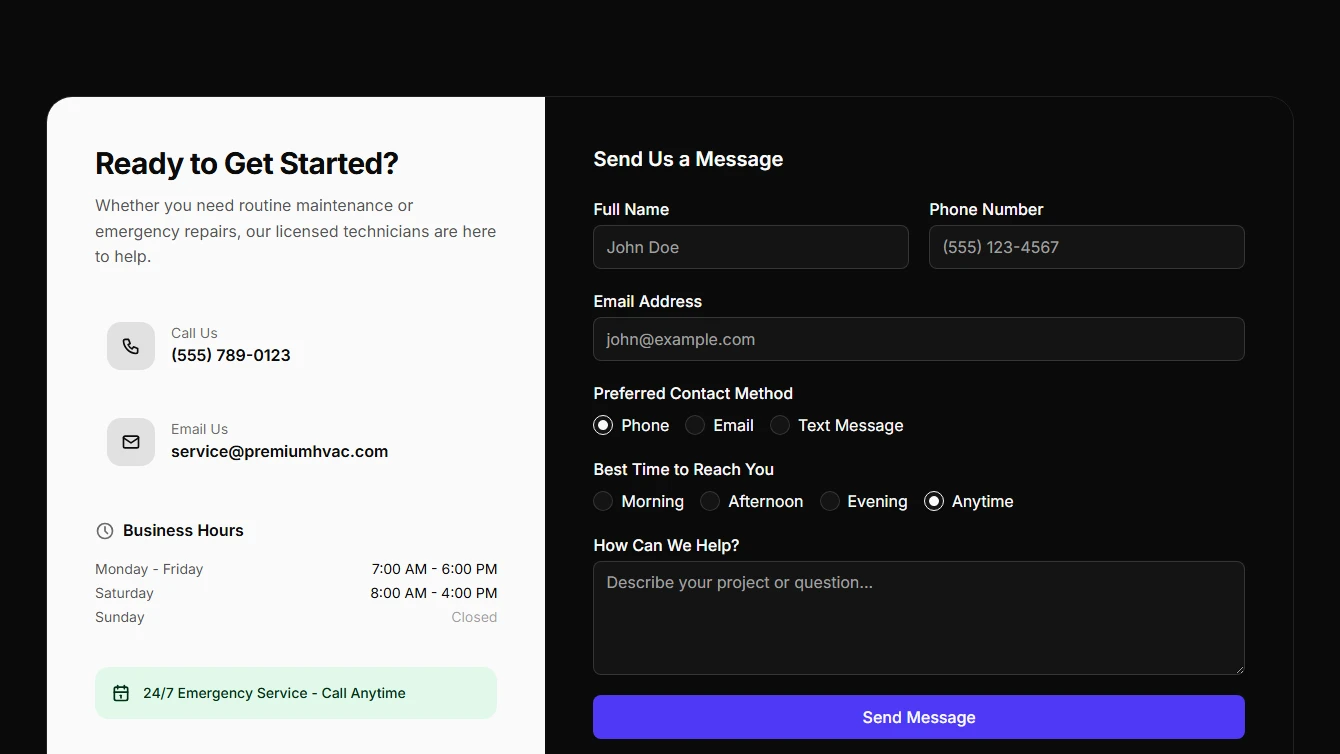Click the service@premiumhvac.com email address
This screenshot has width=1340, height=754.
pyautogui.click(x=279, y=451)
